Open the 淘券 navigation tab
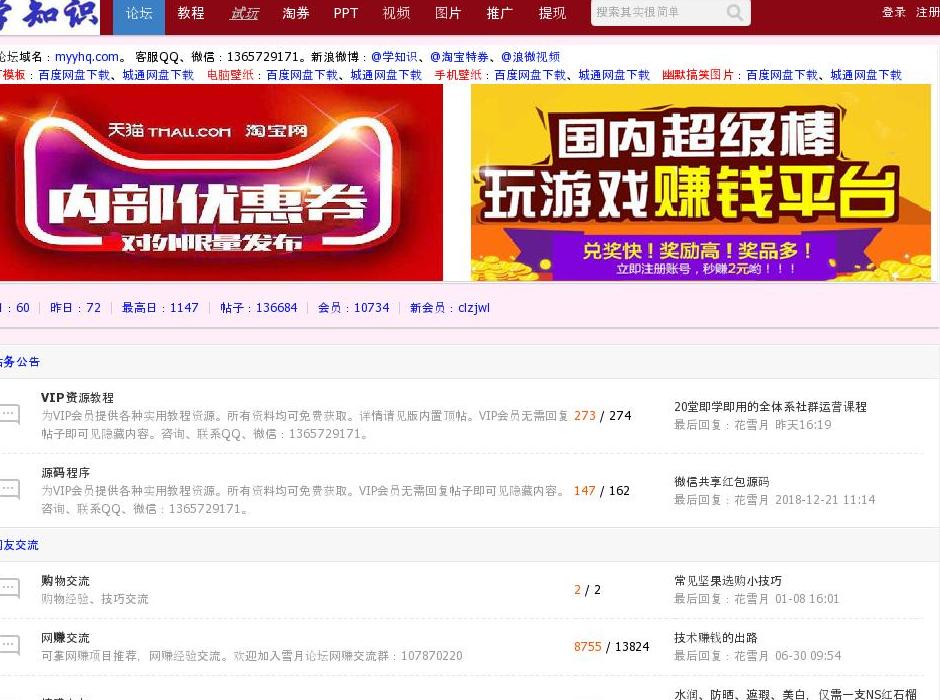Image resolution: width=940 pixels, height=700 pixels. click(x=296, y=13)
